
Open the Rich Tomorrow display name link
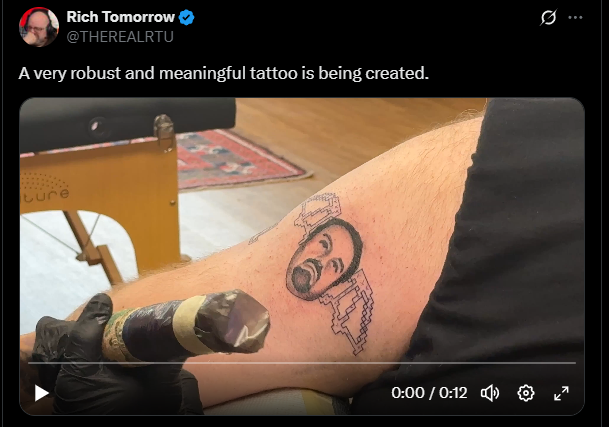pyautogui.click(x=120, y=17)
